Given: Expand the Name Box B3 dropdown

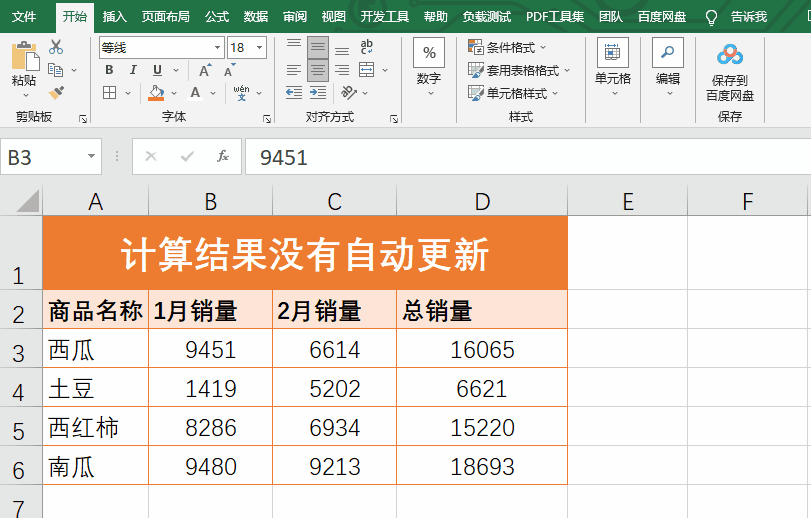Looking at the screenshot, I should (91, 156).
